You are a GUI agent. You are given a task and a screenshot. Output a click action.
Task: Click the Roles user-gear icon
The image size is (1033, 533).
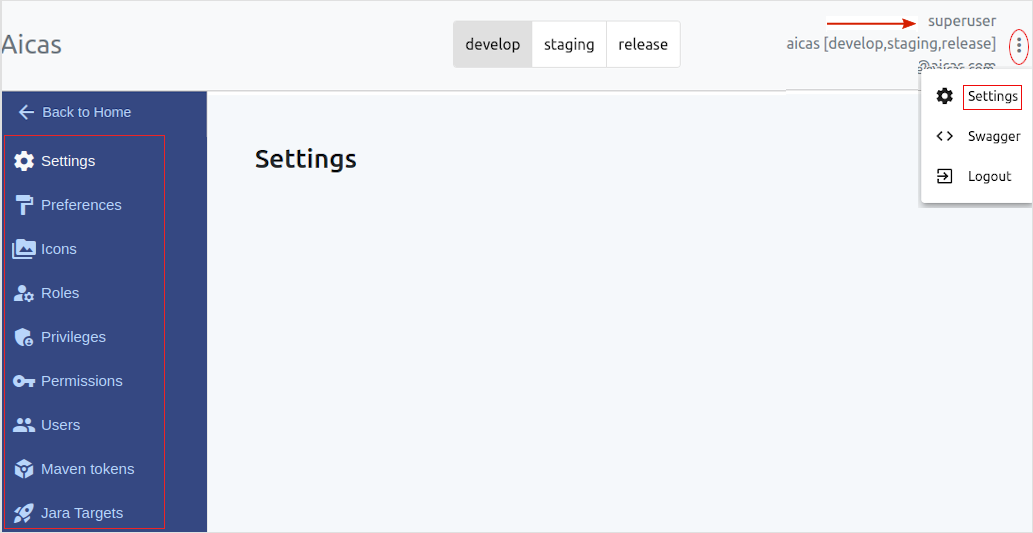(x=24, y=293)
